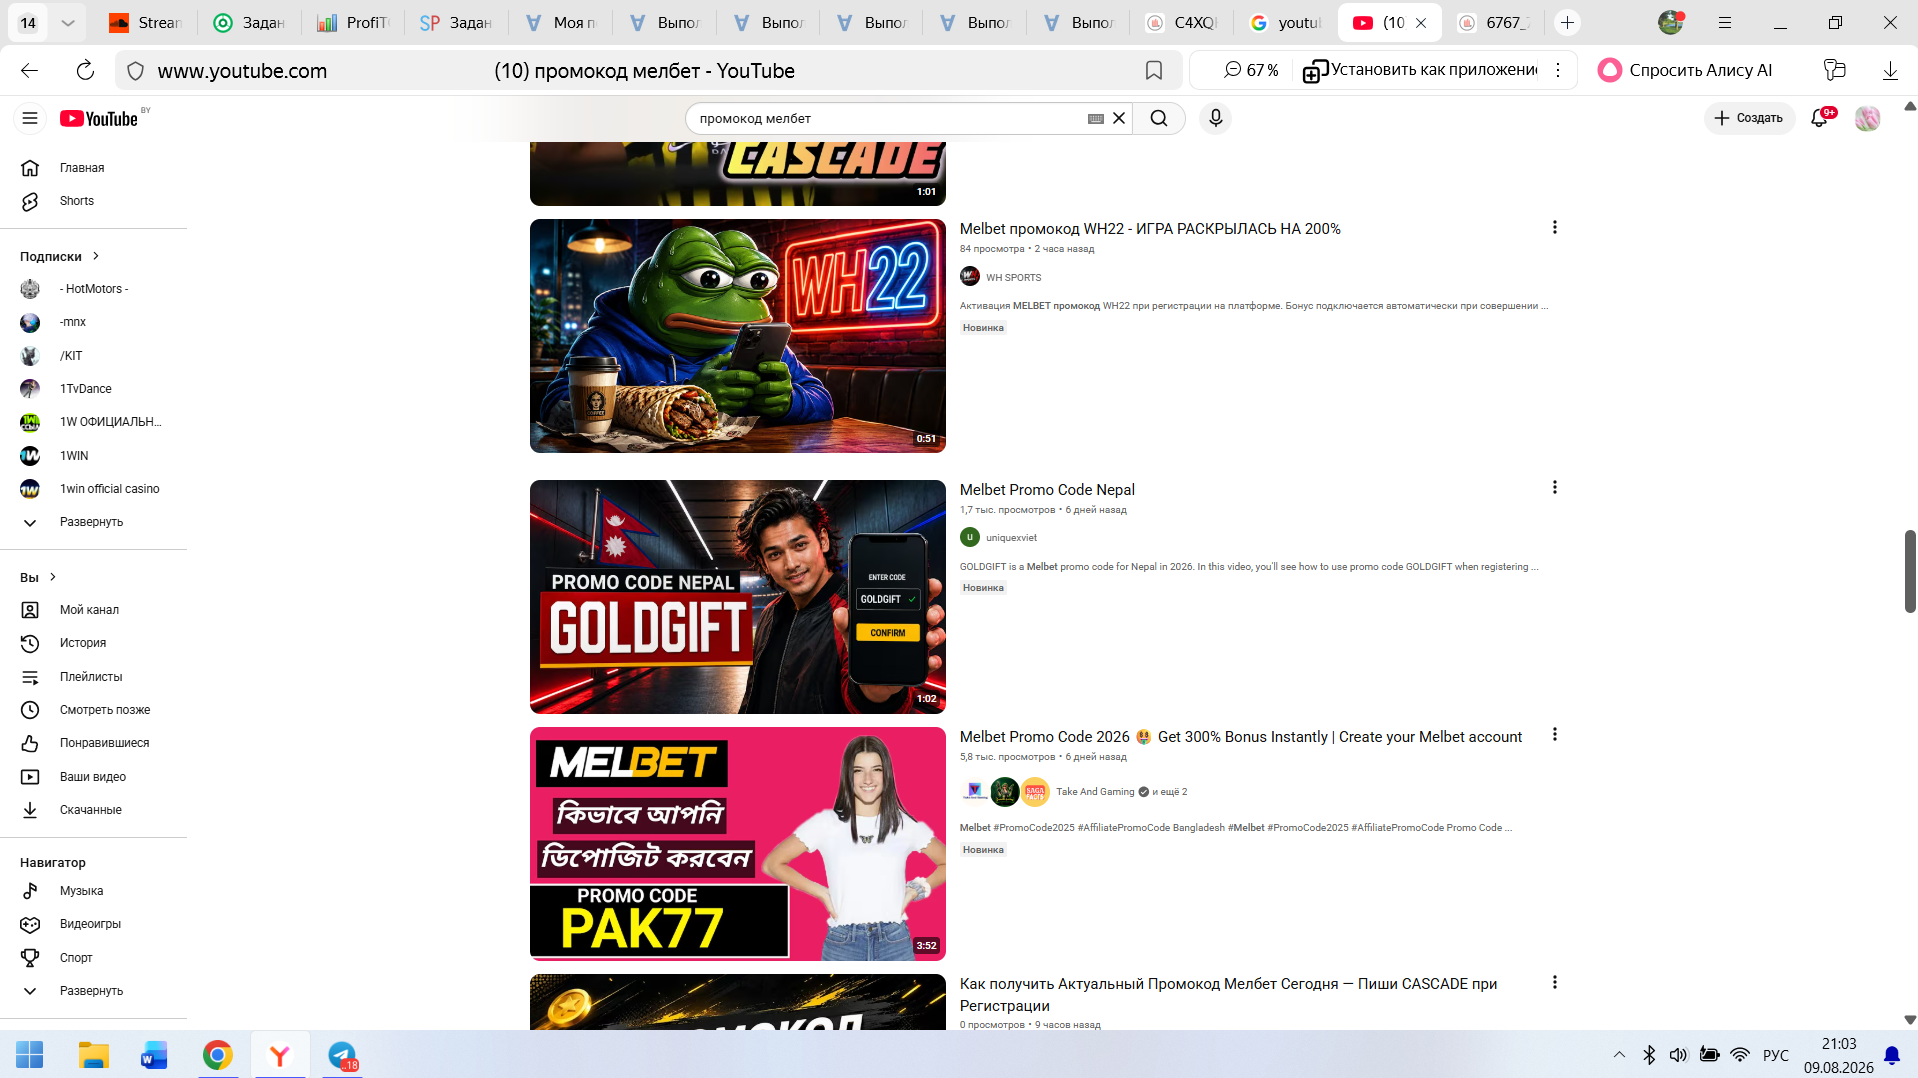Open Ваши видео
The image size is (1918, 1078).
click(x=93, y=777)
